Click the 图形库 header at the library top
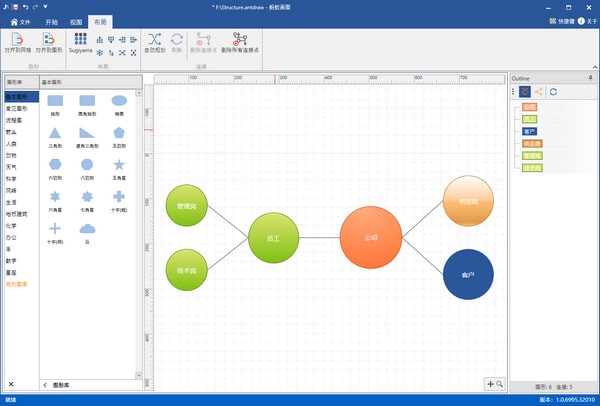This screenshot has width=600, height=406. (x=22, y=82)
